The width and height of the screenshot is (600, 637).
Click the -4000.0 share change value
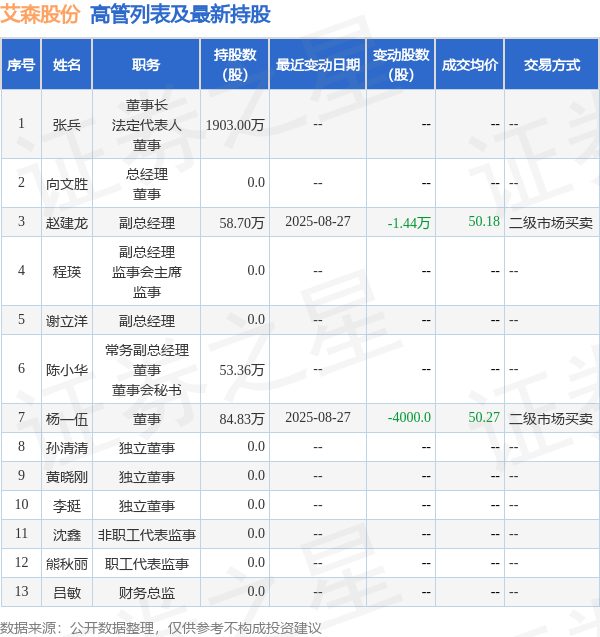(x=409, y=417)
